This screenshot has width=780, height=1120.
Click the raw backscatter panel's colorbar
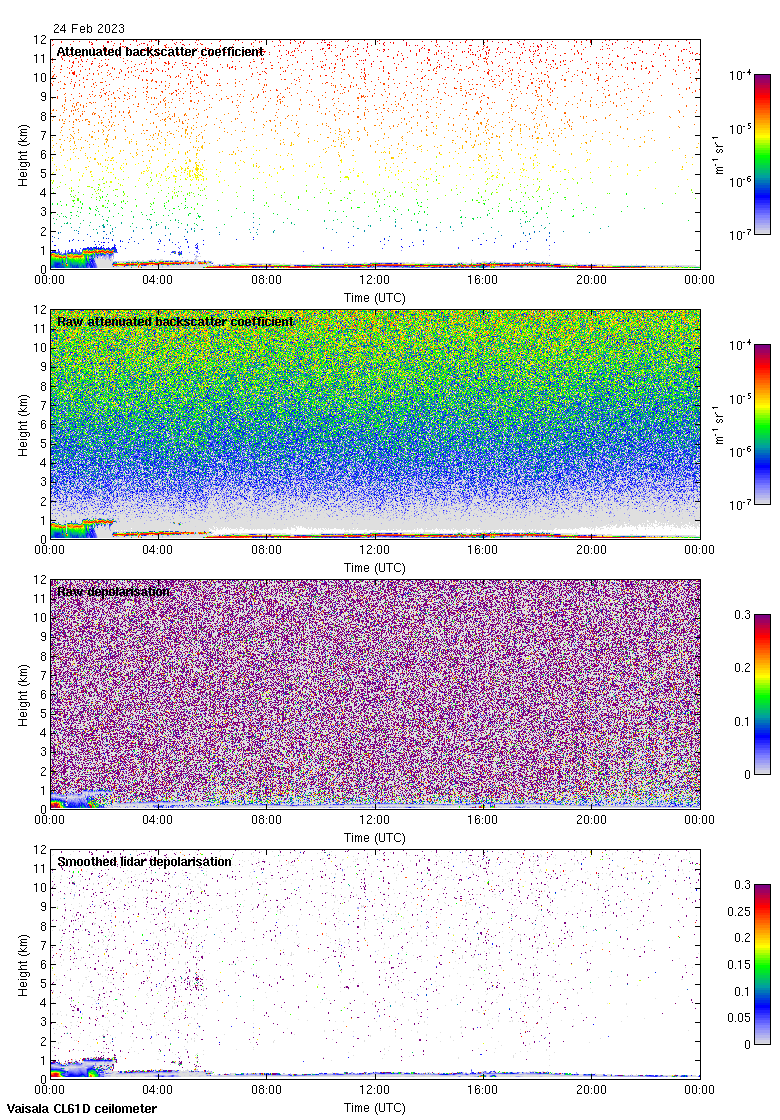coord(763,424)
